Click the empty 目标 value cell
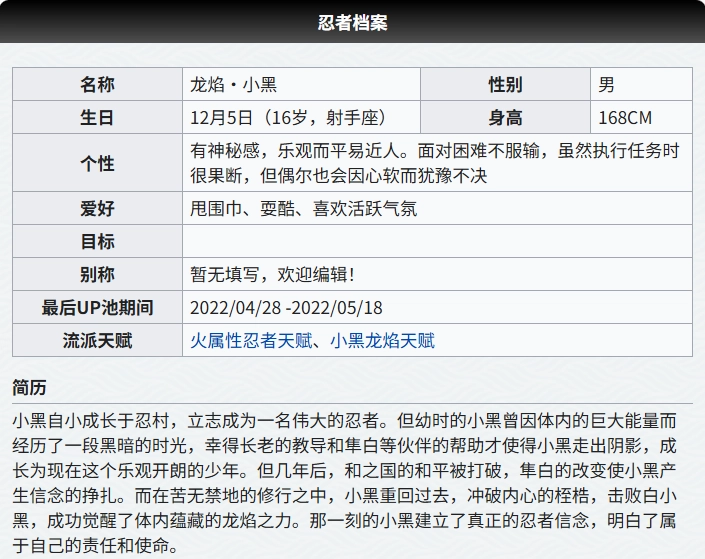 point(436,241)
